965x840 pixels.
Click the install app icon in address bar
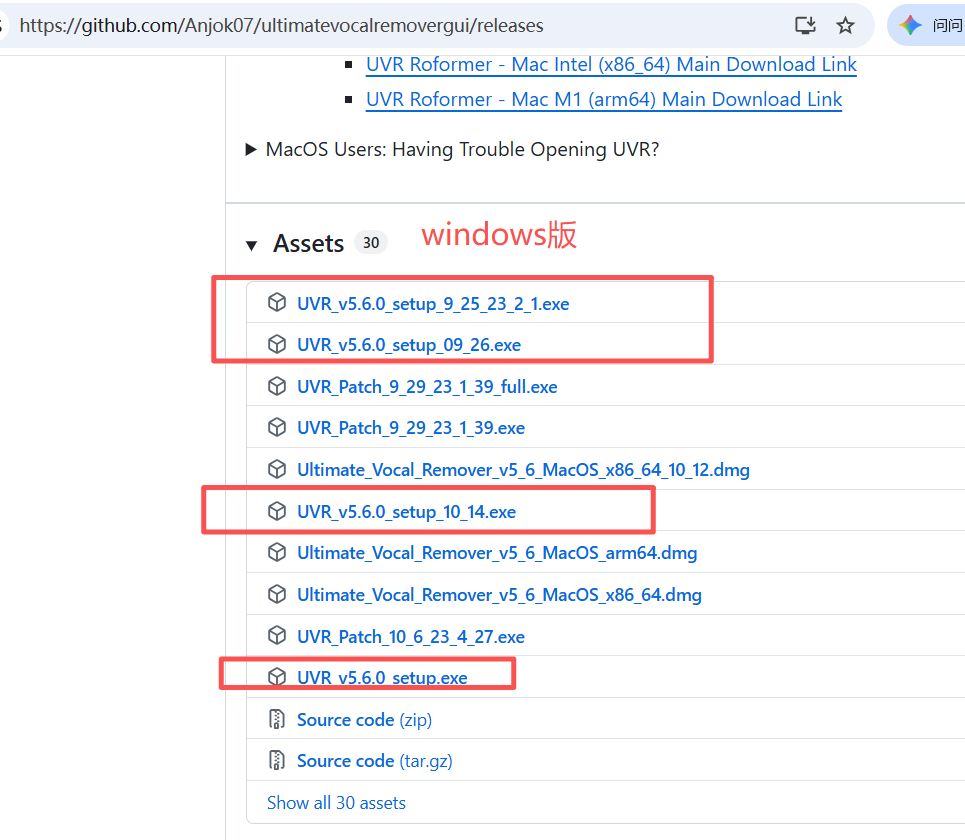(805, 26)
